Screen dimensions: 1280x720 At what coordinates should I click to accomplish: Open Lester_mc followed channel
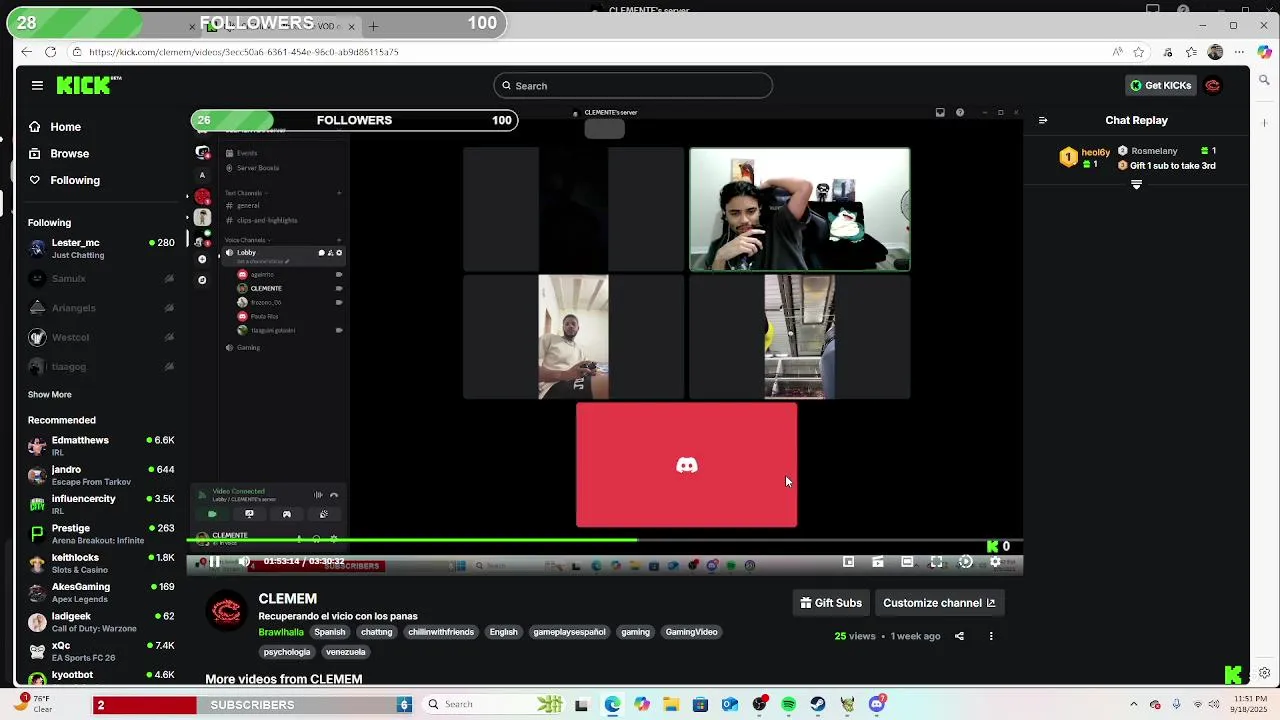point(100,248)
